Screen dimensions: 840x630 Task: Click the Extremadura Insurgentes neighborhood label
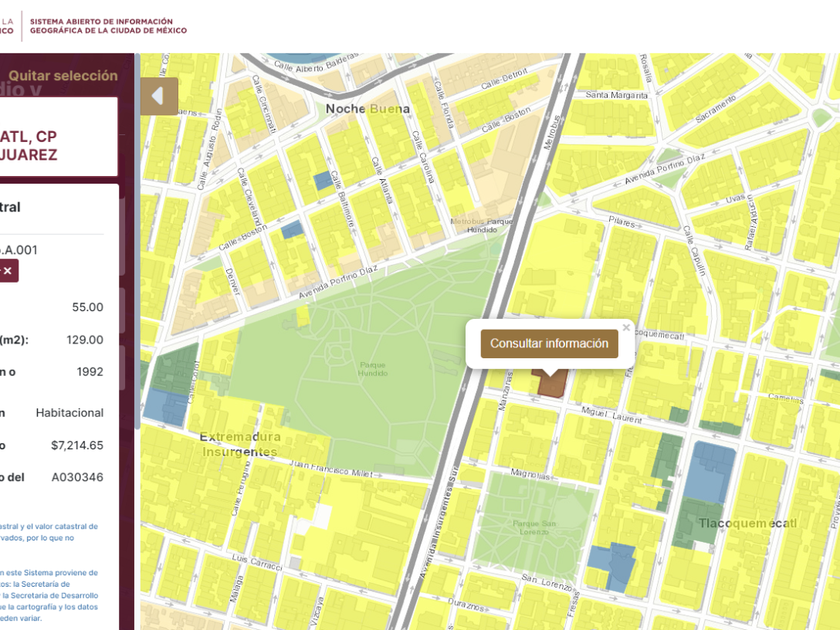point(238,444)
